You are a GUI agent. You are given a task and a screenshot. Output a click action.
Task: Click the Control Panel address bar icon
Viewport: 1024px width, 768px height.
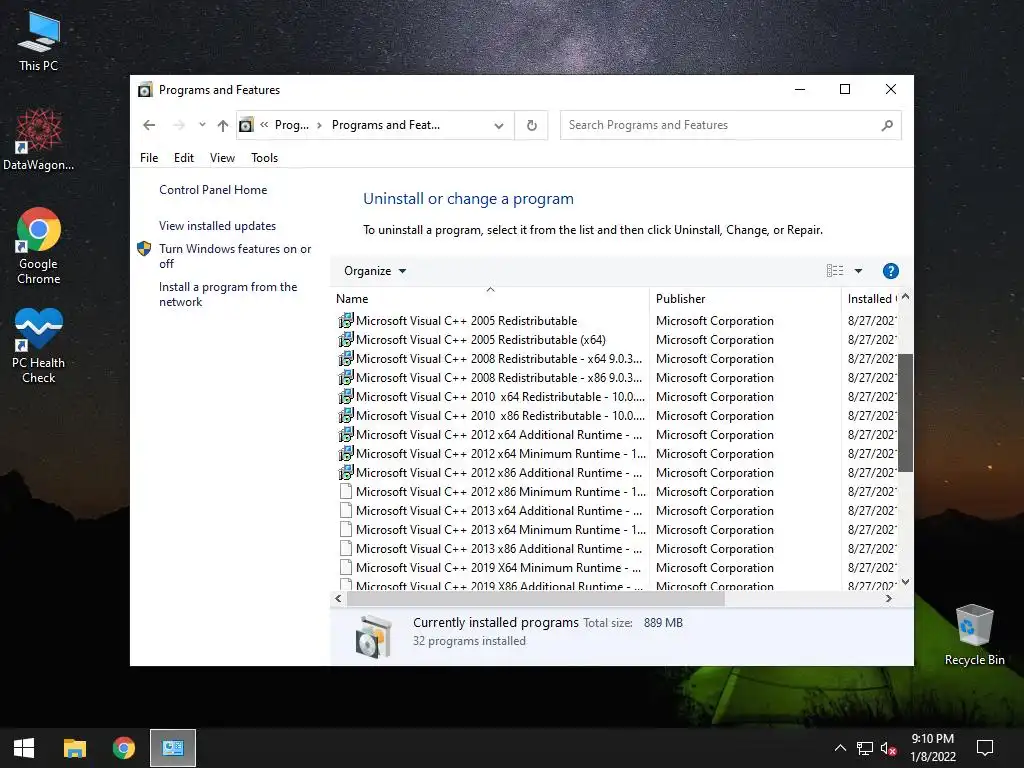246,125
